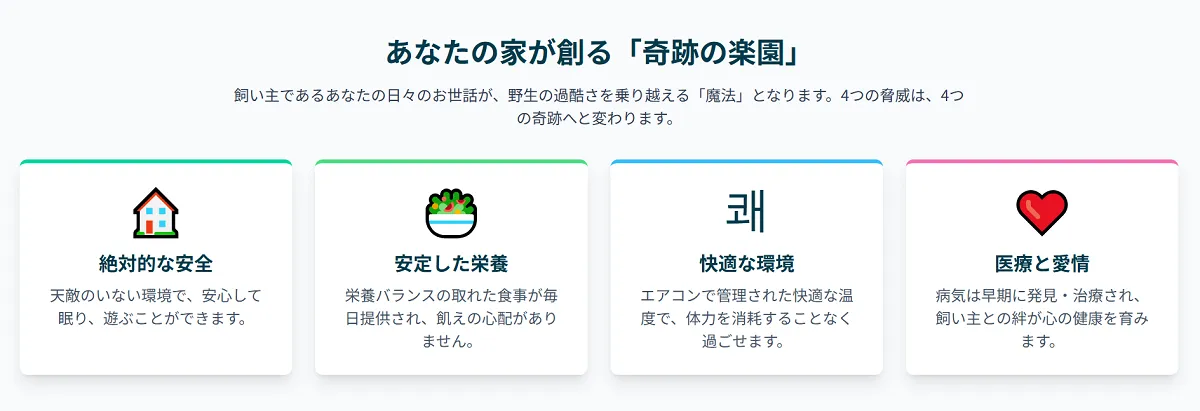Image resolution: width=1200 pixels, height=411 pixels.
Task: Select the 医療と愛情 card heading
Action: (x=1042, y=265)
